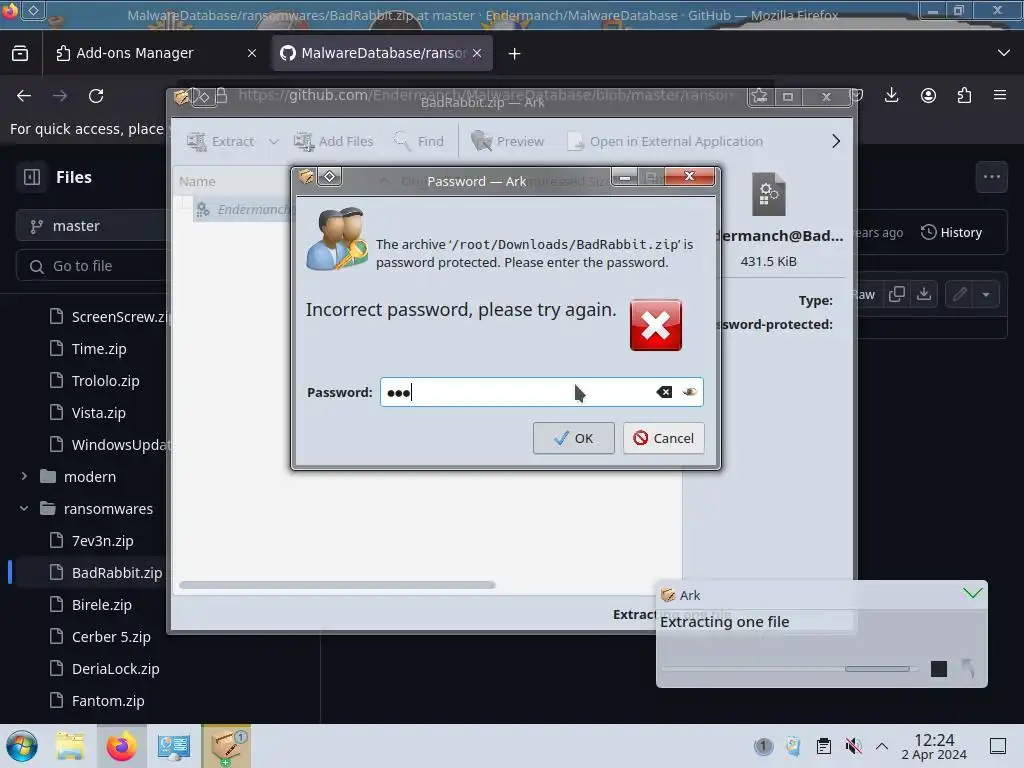The height and width of the screenshot is (768, 1024).
Task: Toggle password visibility eye icon
Action: tap(690, 392)
